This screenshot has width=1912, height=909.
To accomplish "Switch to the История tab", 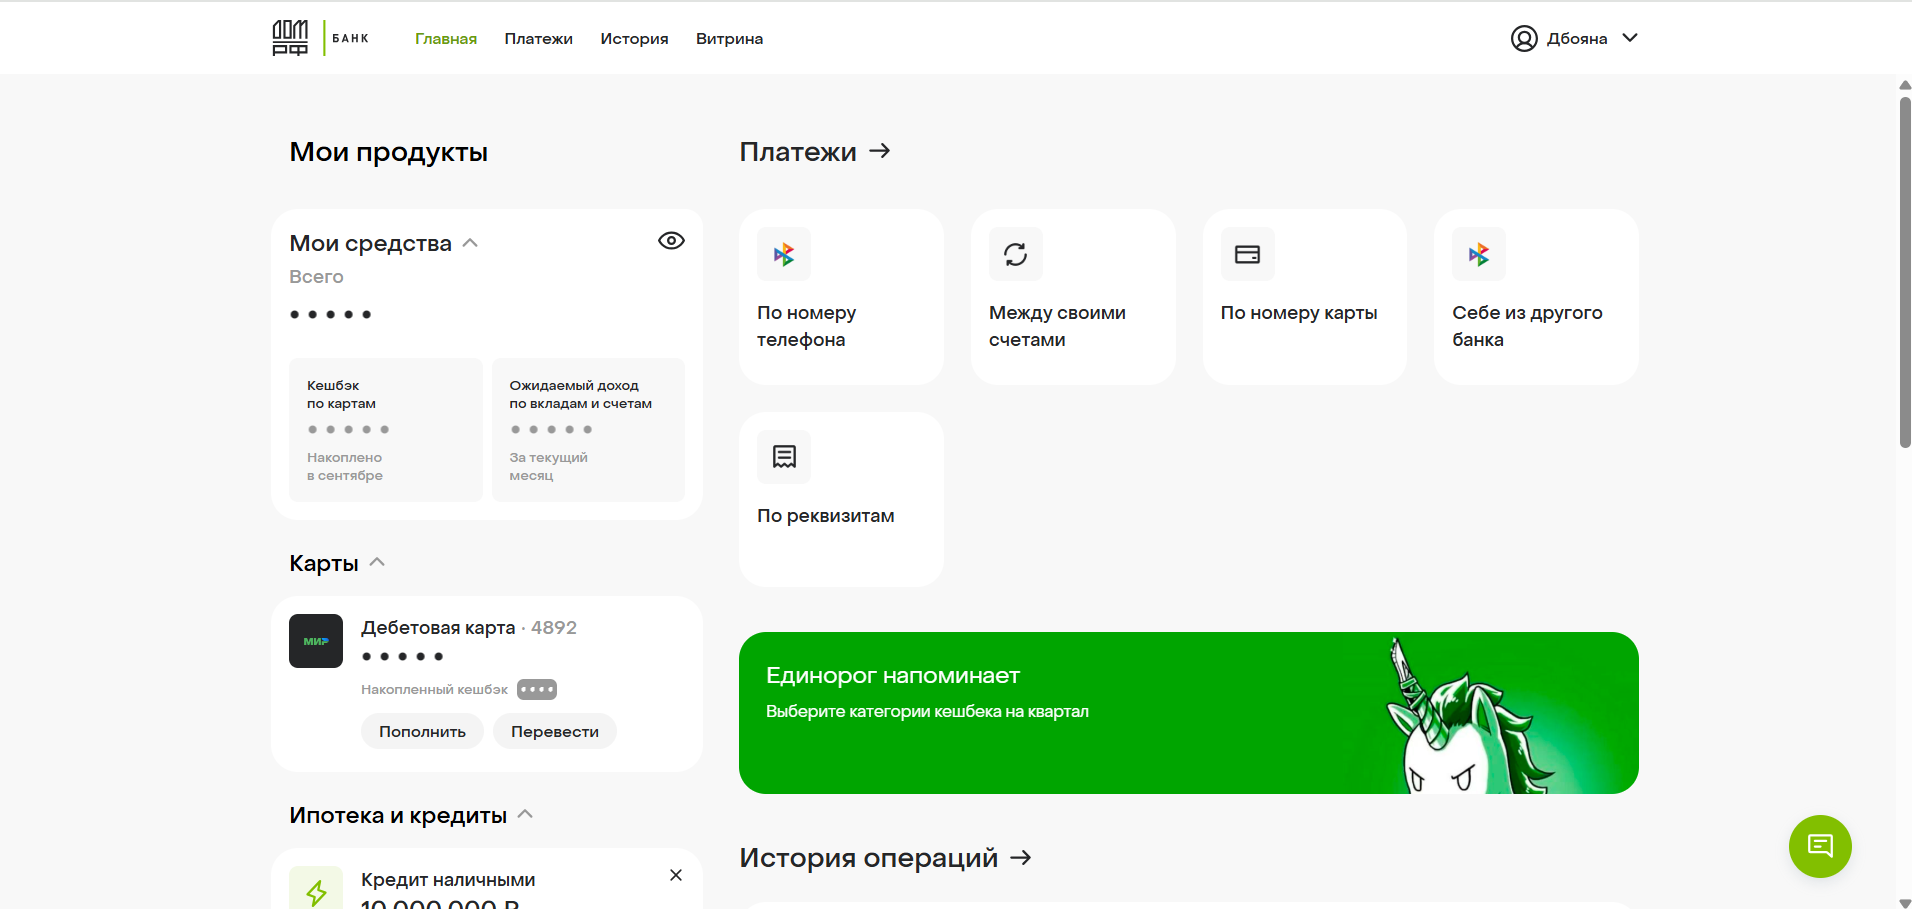I will [633, 38].
